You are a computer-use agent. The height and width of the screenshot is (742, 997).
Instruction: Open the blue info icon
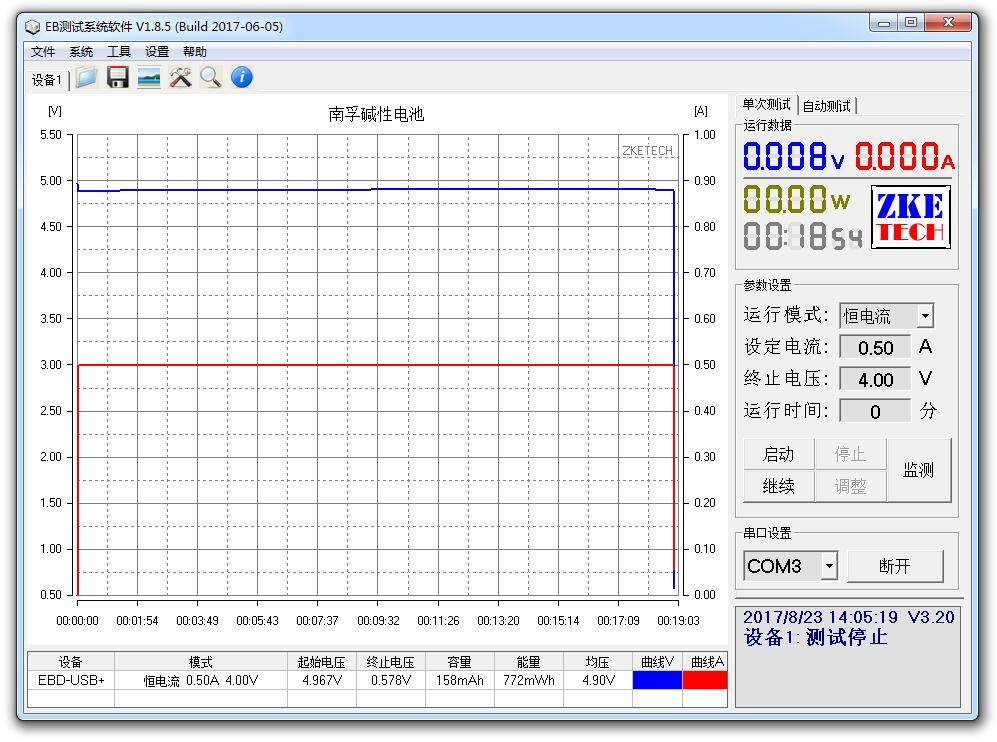(x=242, y=78)
